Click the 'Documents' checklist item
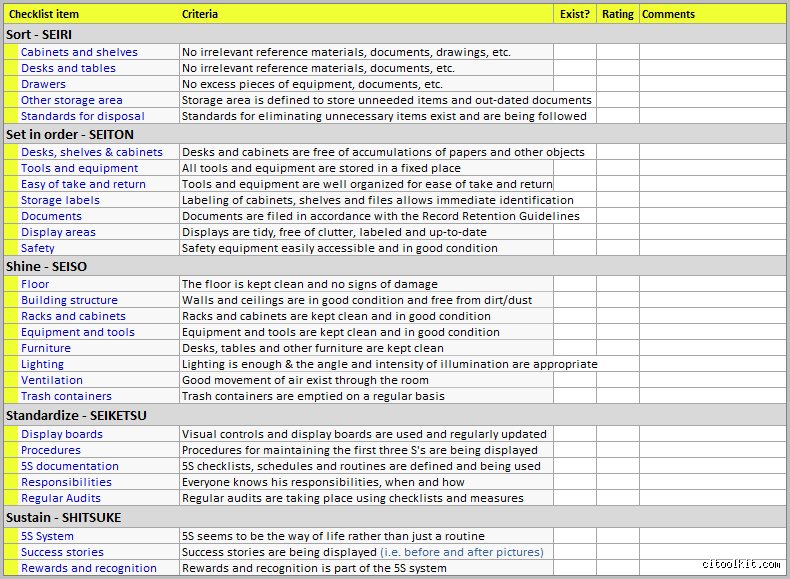The image size is (790, 579). (51, 216)
